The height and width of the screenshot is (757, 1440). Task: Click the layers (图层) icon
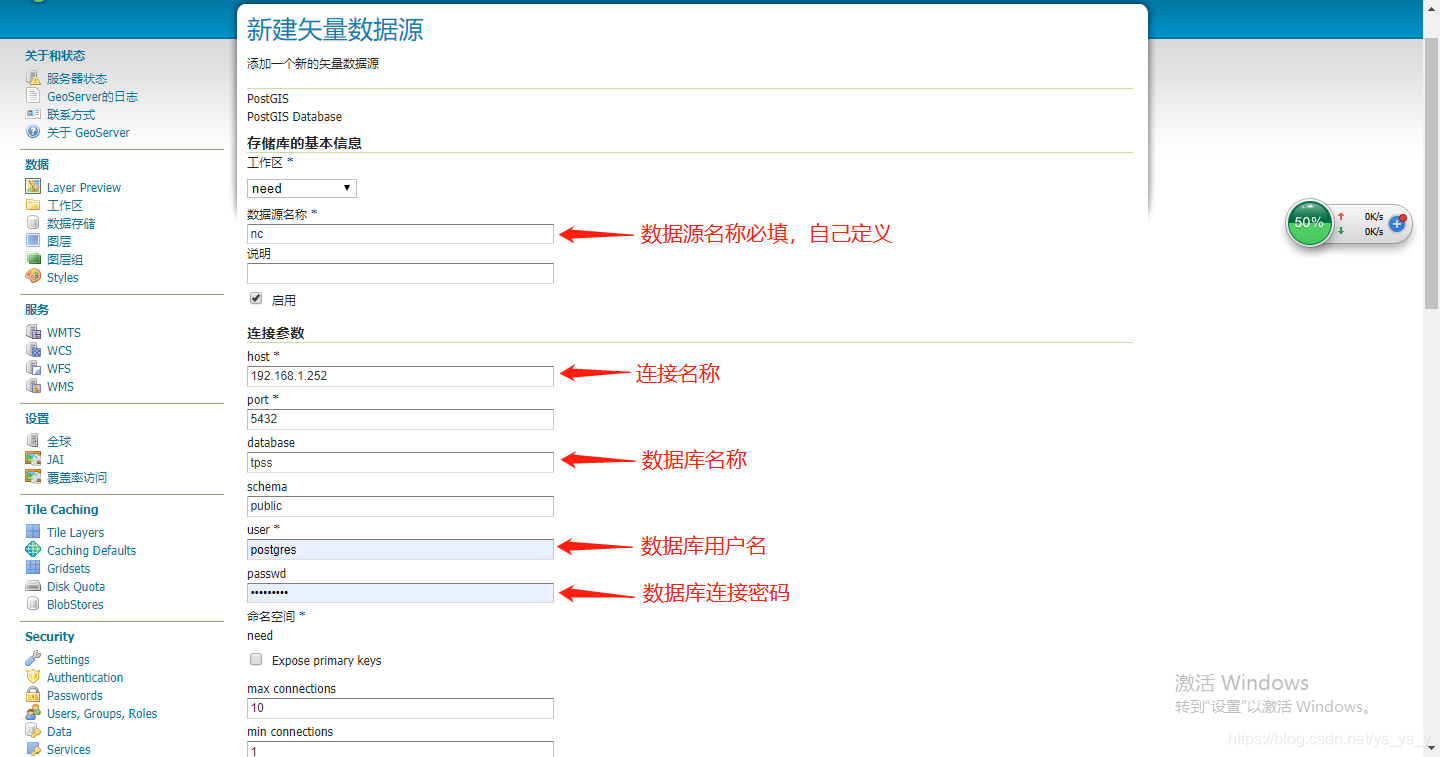pyautogui.click(x=33, y=241)
